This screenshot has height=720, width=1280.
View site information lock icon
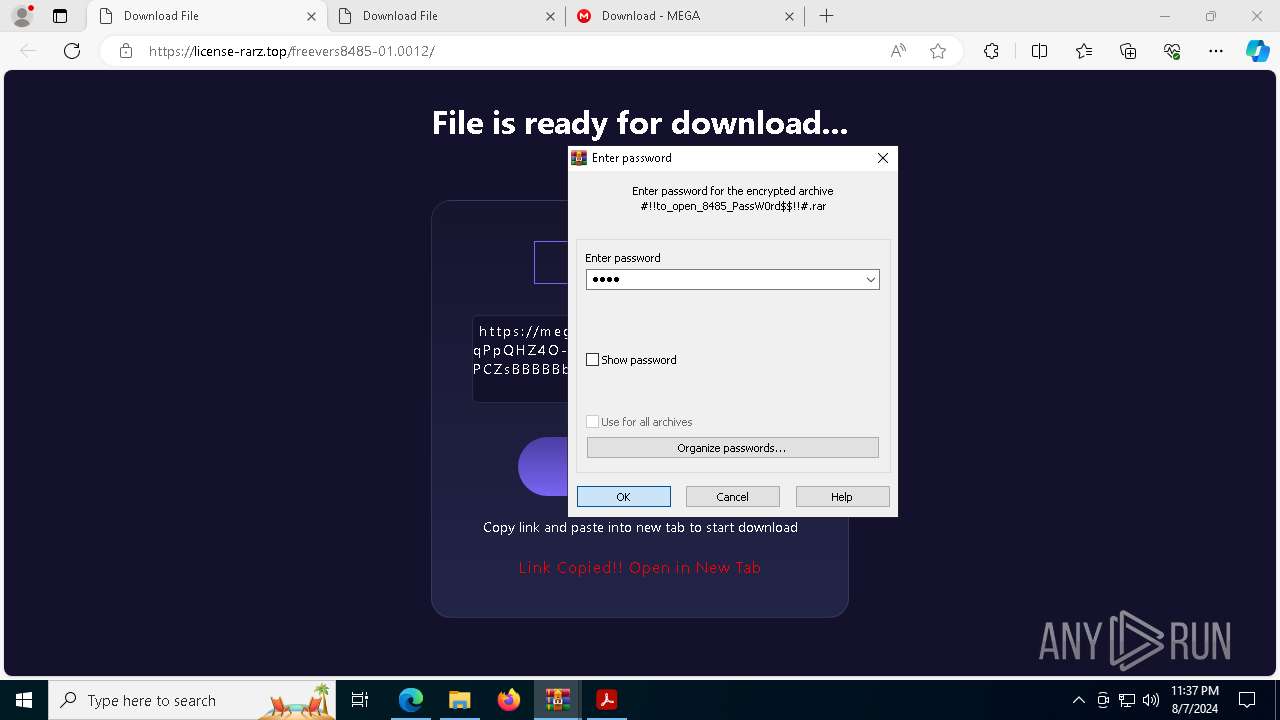(126, 51)
